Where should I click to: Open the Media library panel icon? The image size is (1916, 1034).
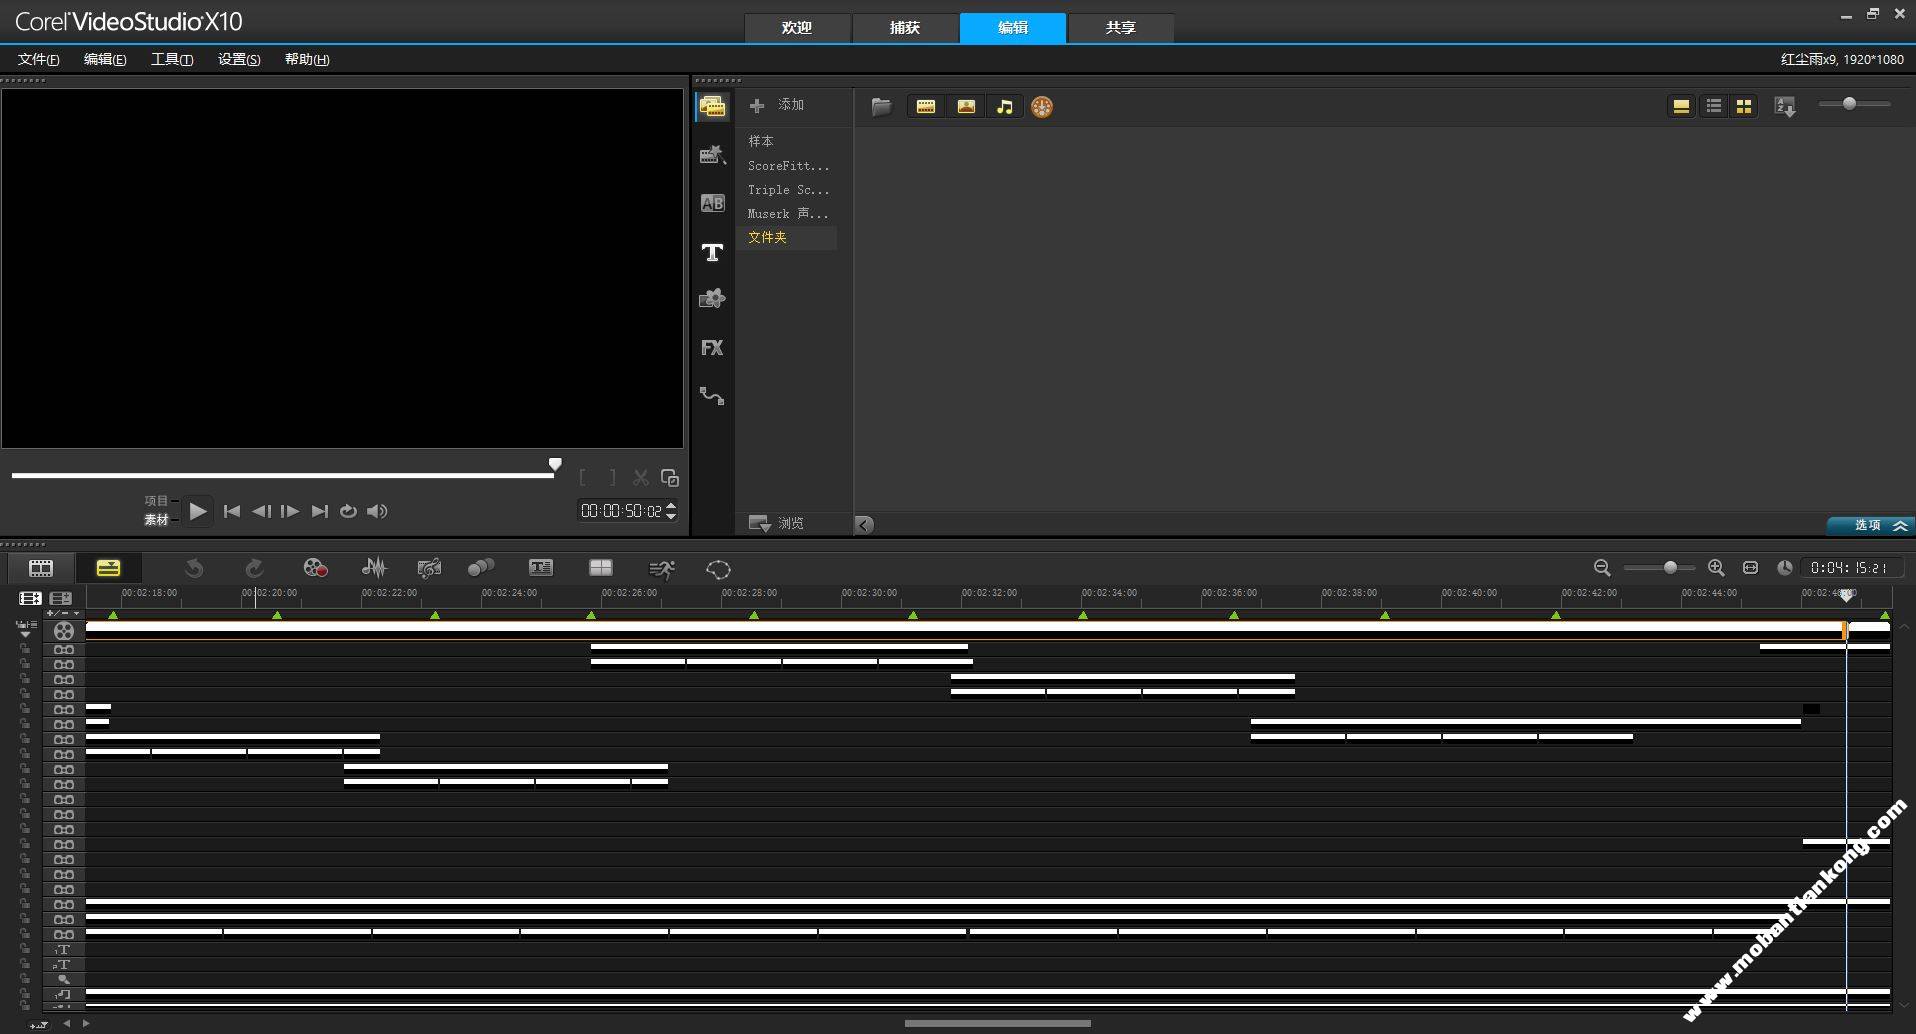(x=713, y=107)
